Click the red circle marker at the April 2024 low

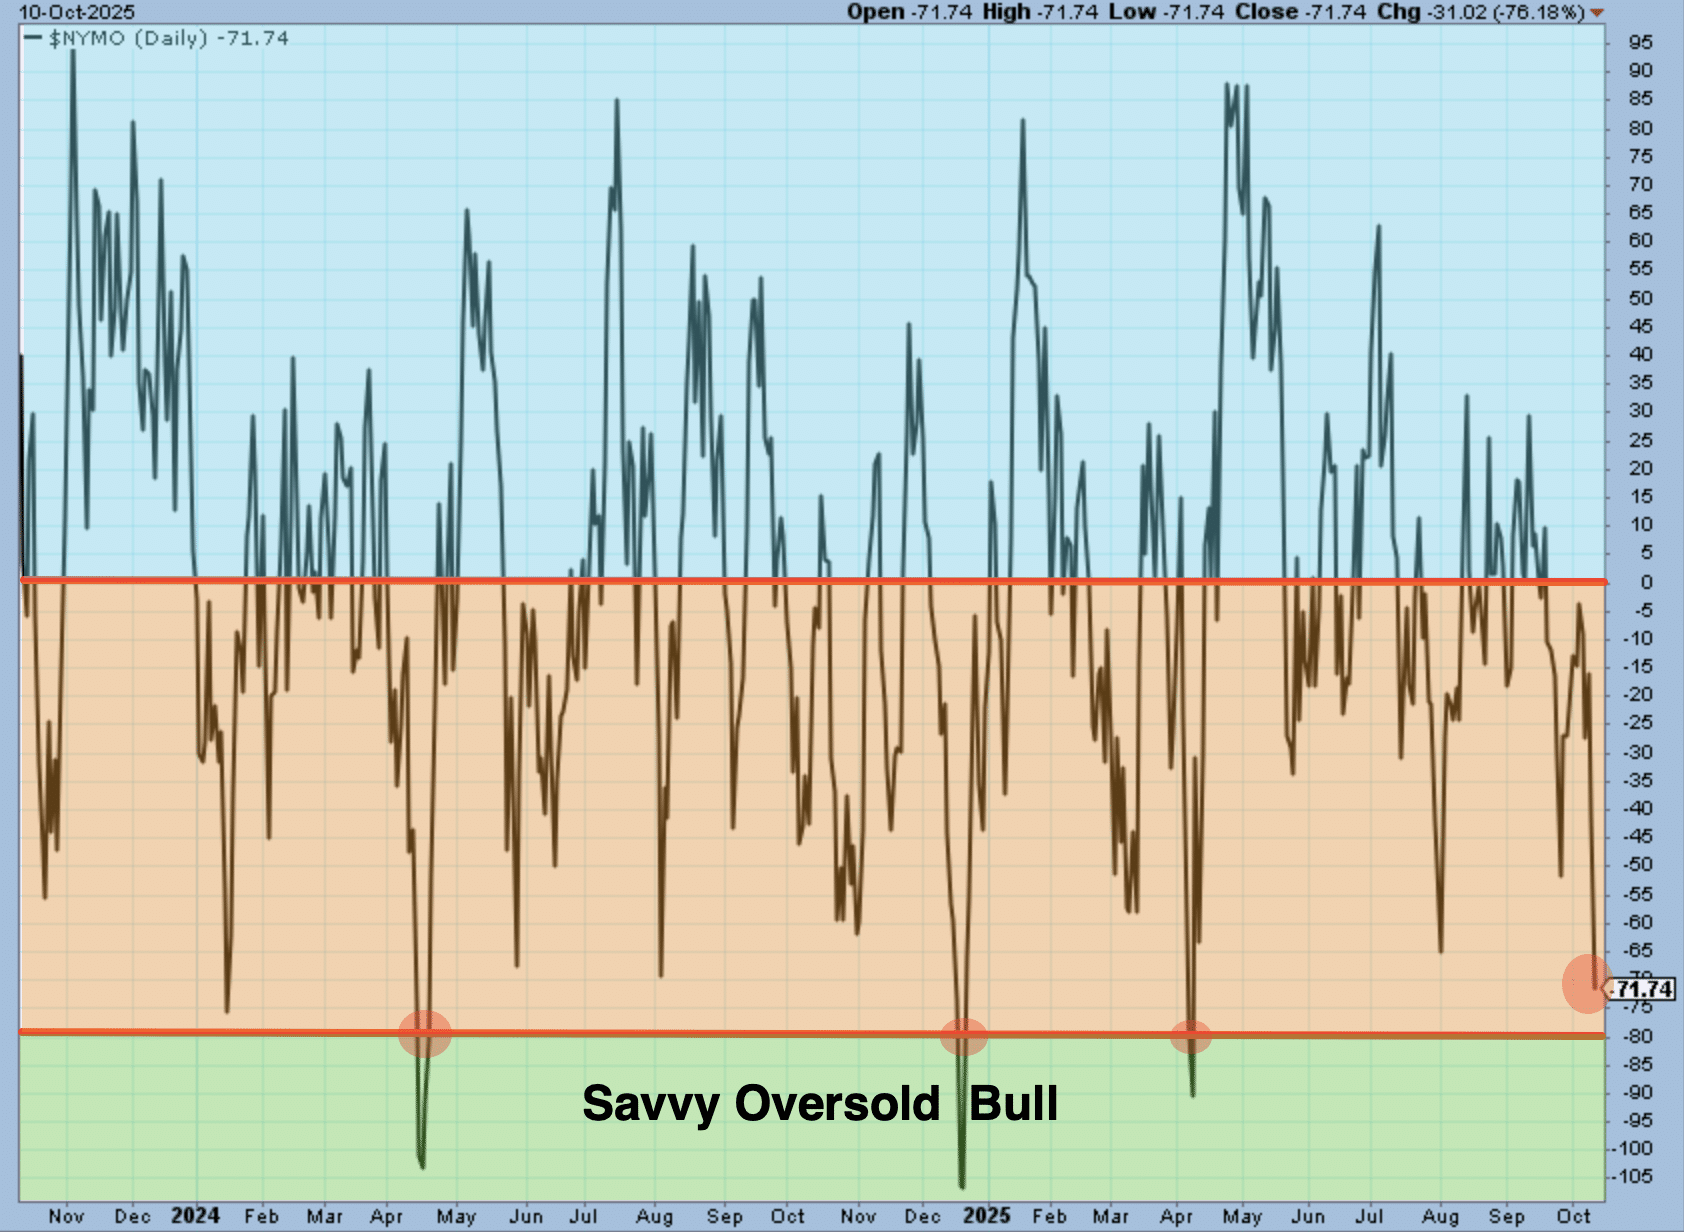point(425,1034)
